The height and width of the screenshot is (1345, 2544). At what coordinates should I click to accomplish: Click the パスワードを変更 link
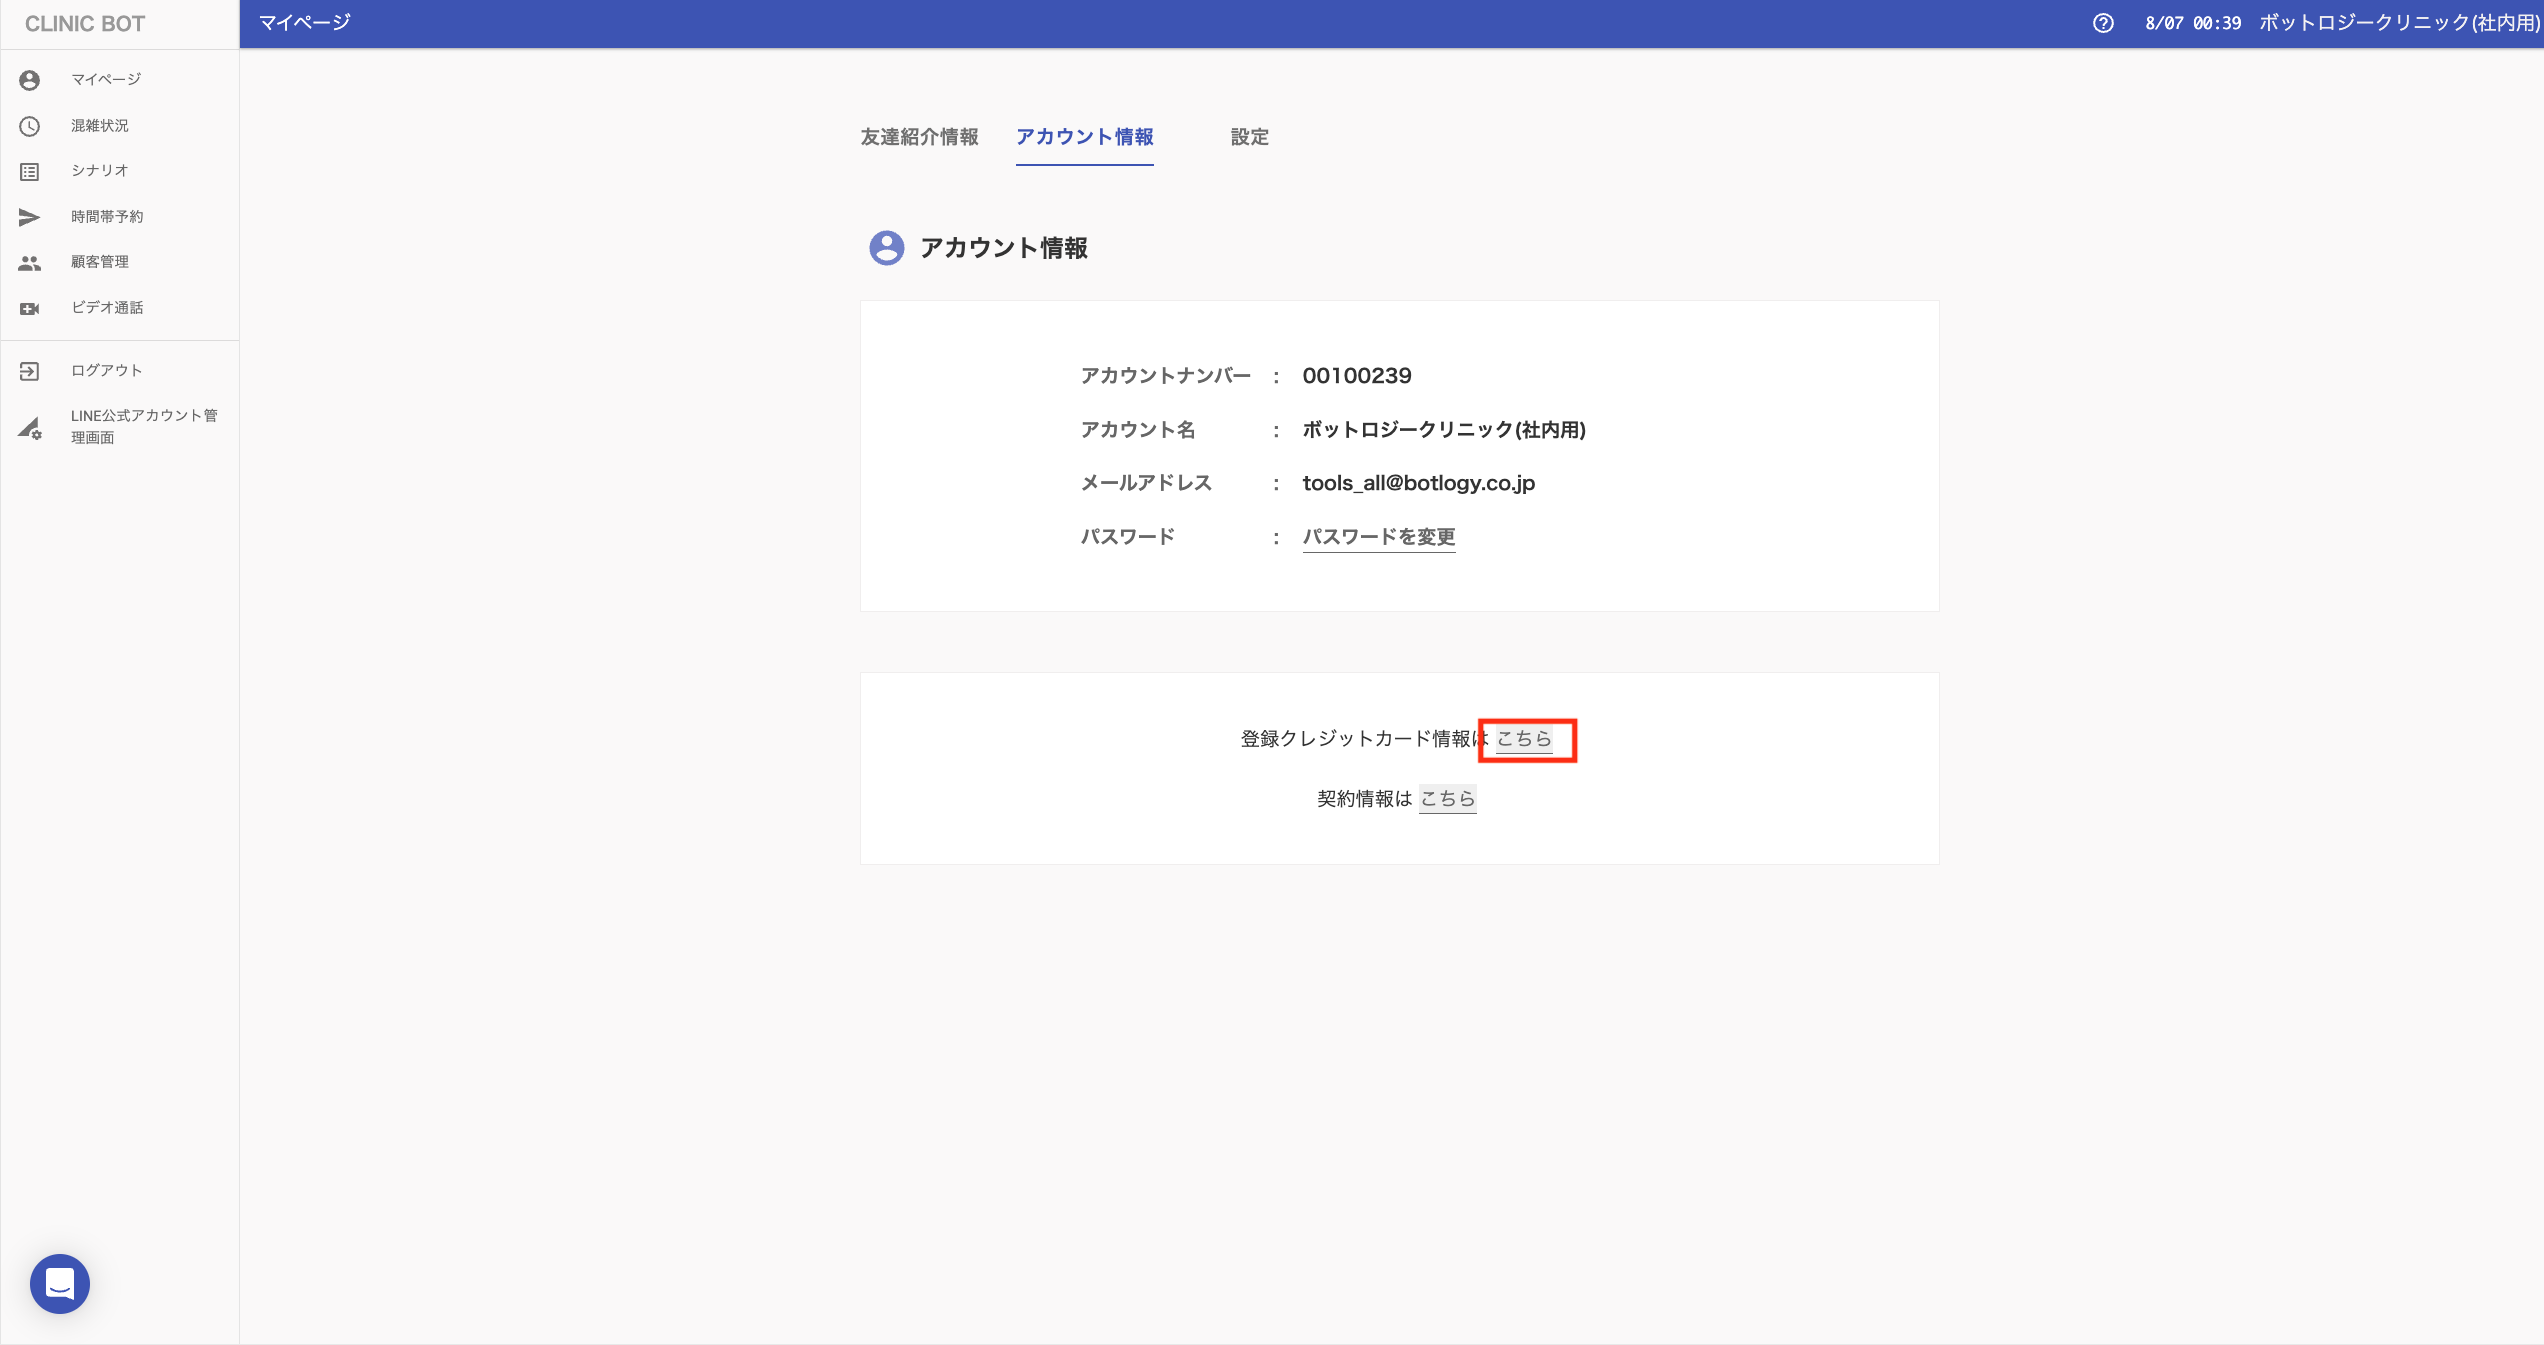coord(1378,537)
